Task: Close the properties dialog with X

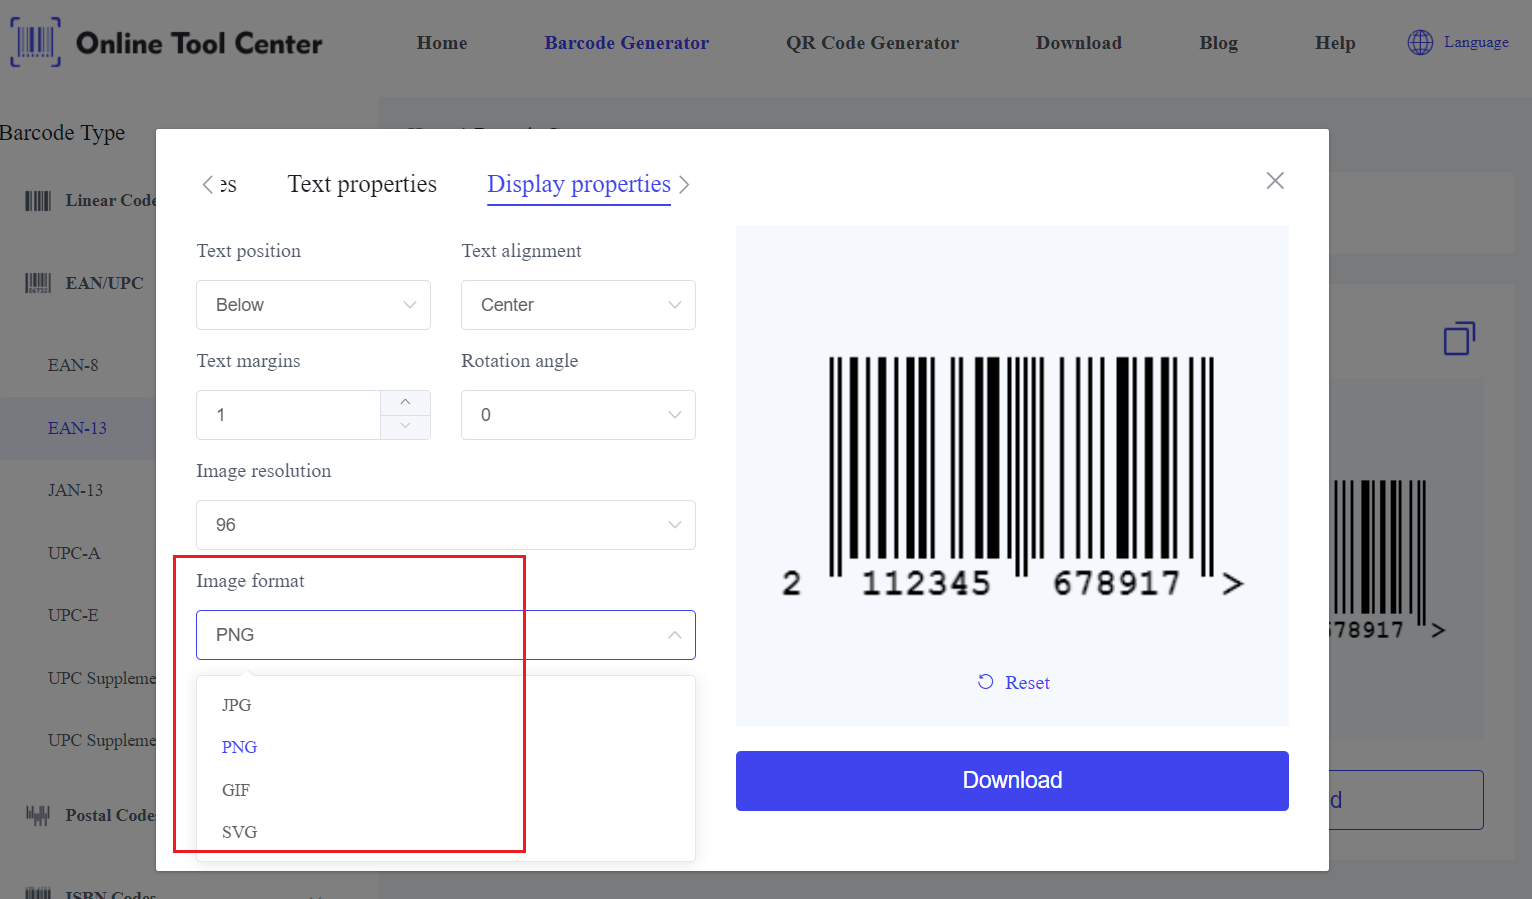Action: (1275, 181)
